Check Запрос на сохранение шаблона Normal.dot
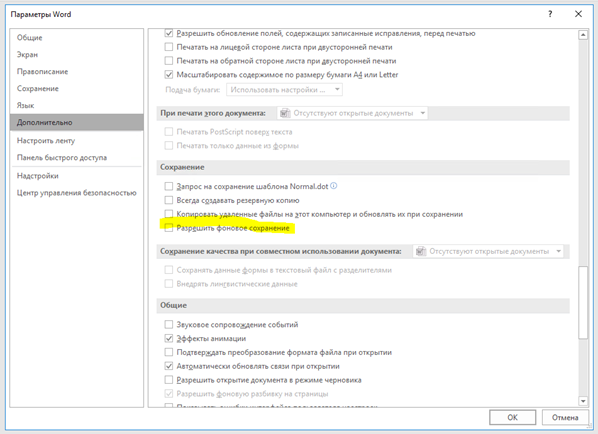Viewport: 598px width, 434px height. (169, 186)
